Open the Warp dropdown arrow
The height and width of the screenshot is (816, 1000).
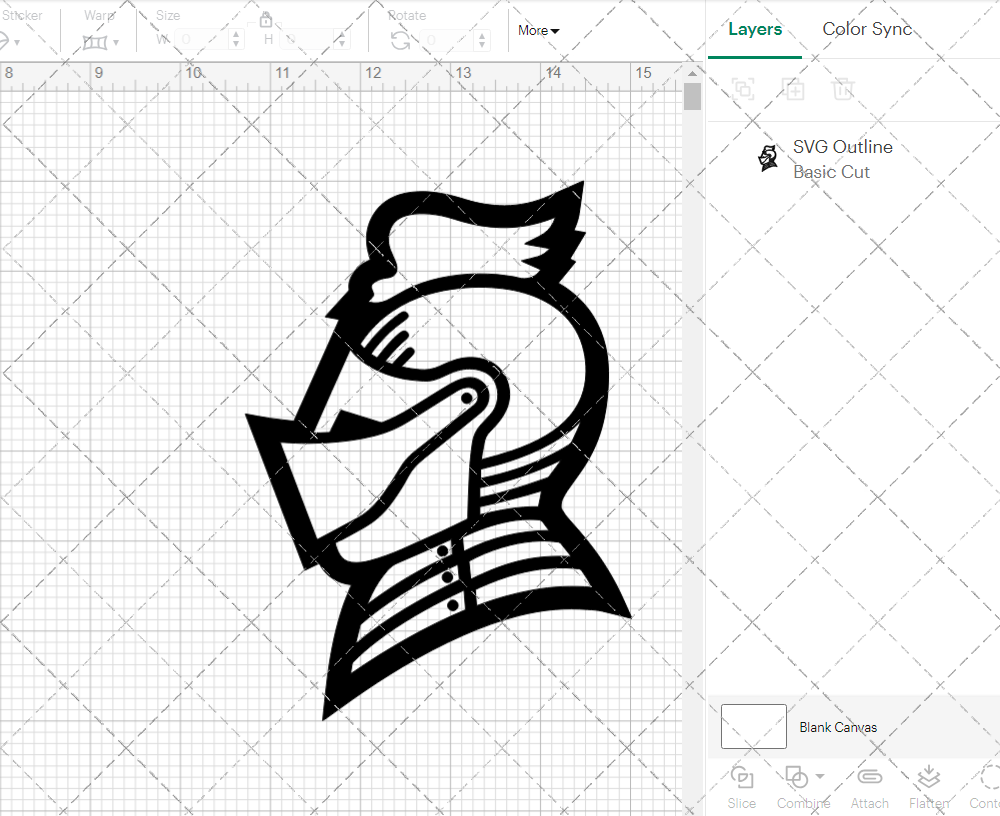(x=118, y=44)
